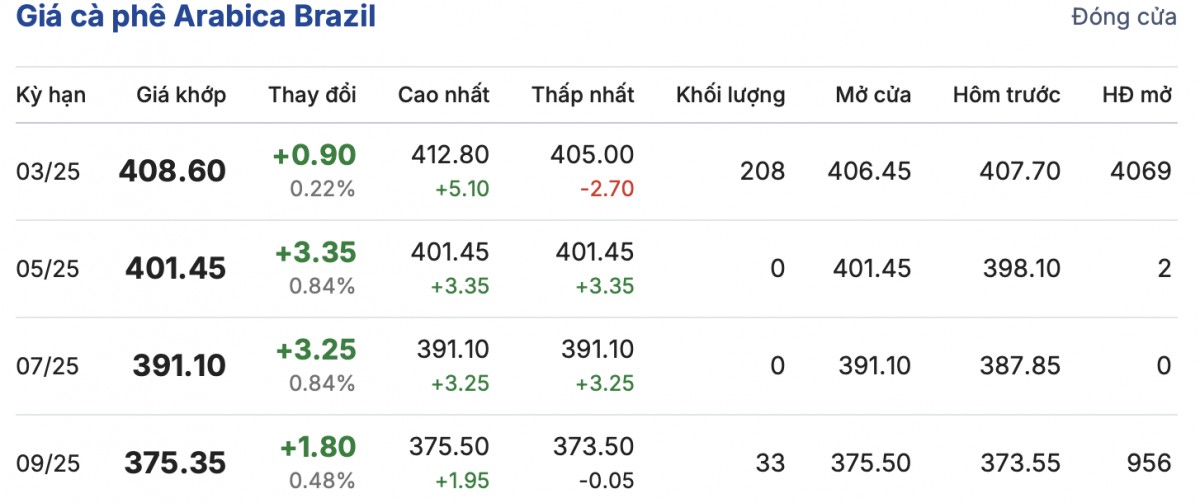
Task: Open the 09/25 contract row
Action: coord(48,463)
